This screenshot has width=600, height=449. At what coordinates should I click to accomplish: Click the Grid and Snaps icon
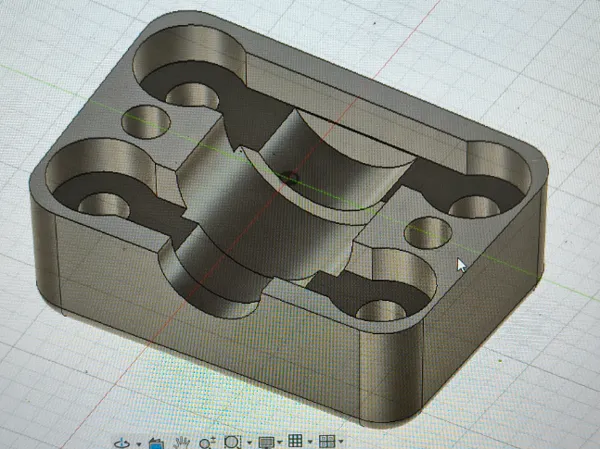pos(295,441)
